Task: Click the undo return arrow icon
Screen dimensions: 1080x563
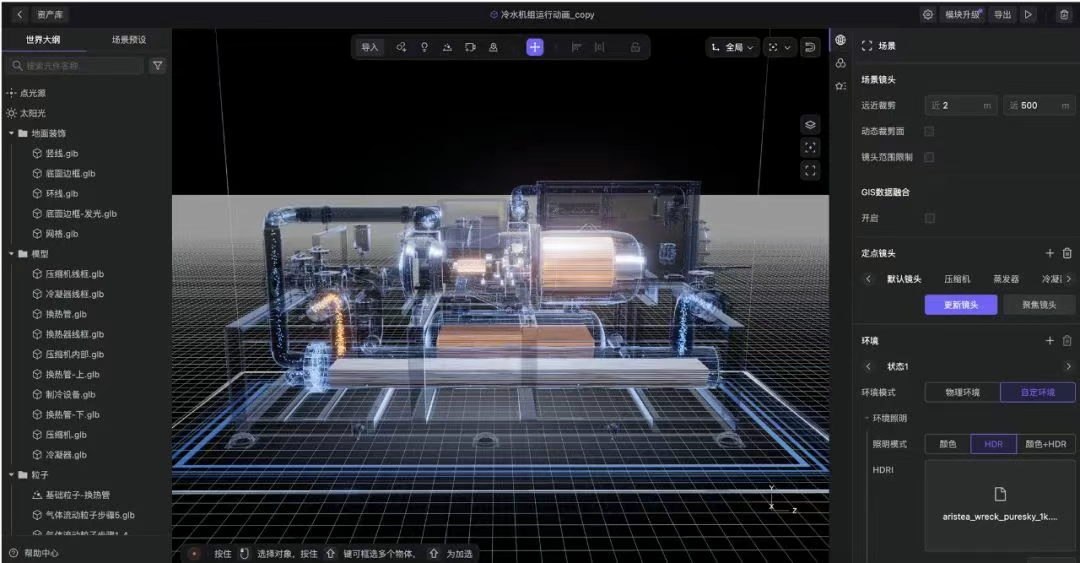Action: point(810,47)
